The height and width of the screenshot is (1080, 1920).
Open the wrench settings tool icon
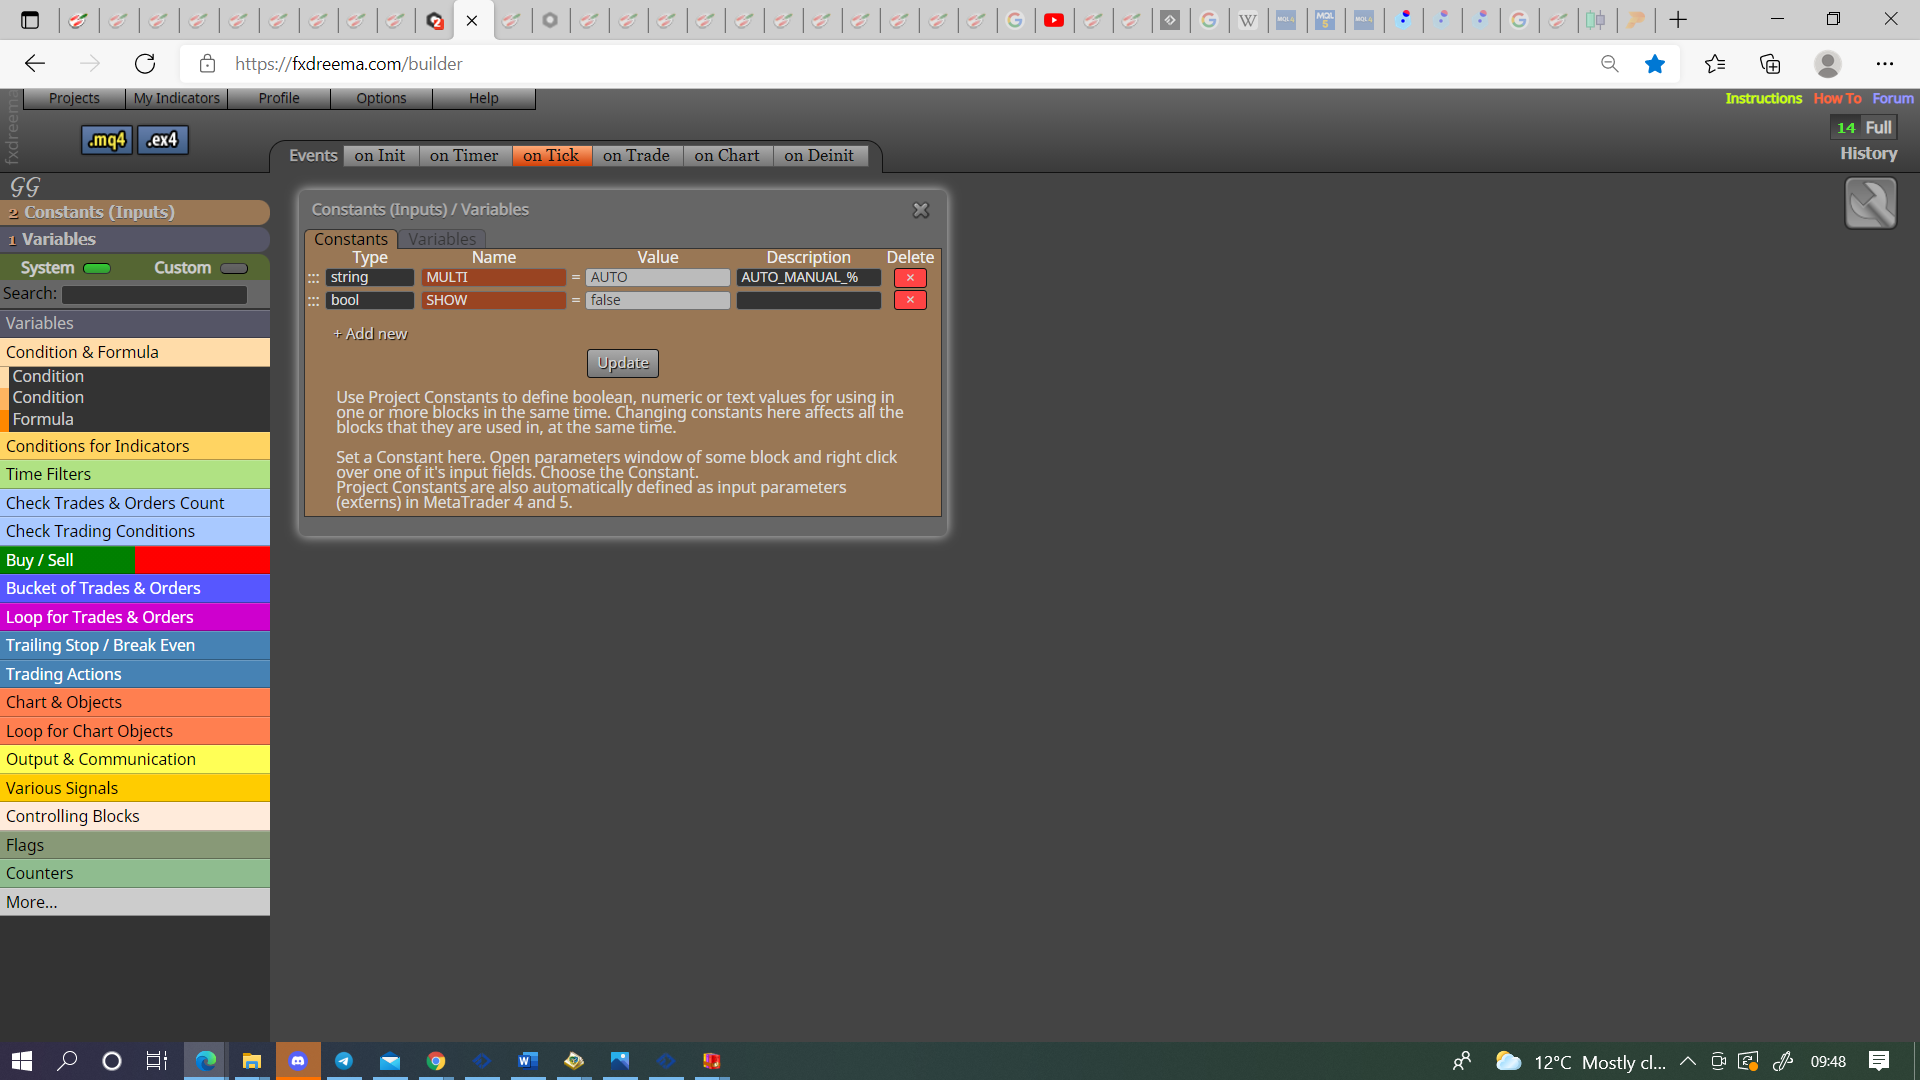[1870, 203]
